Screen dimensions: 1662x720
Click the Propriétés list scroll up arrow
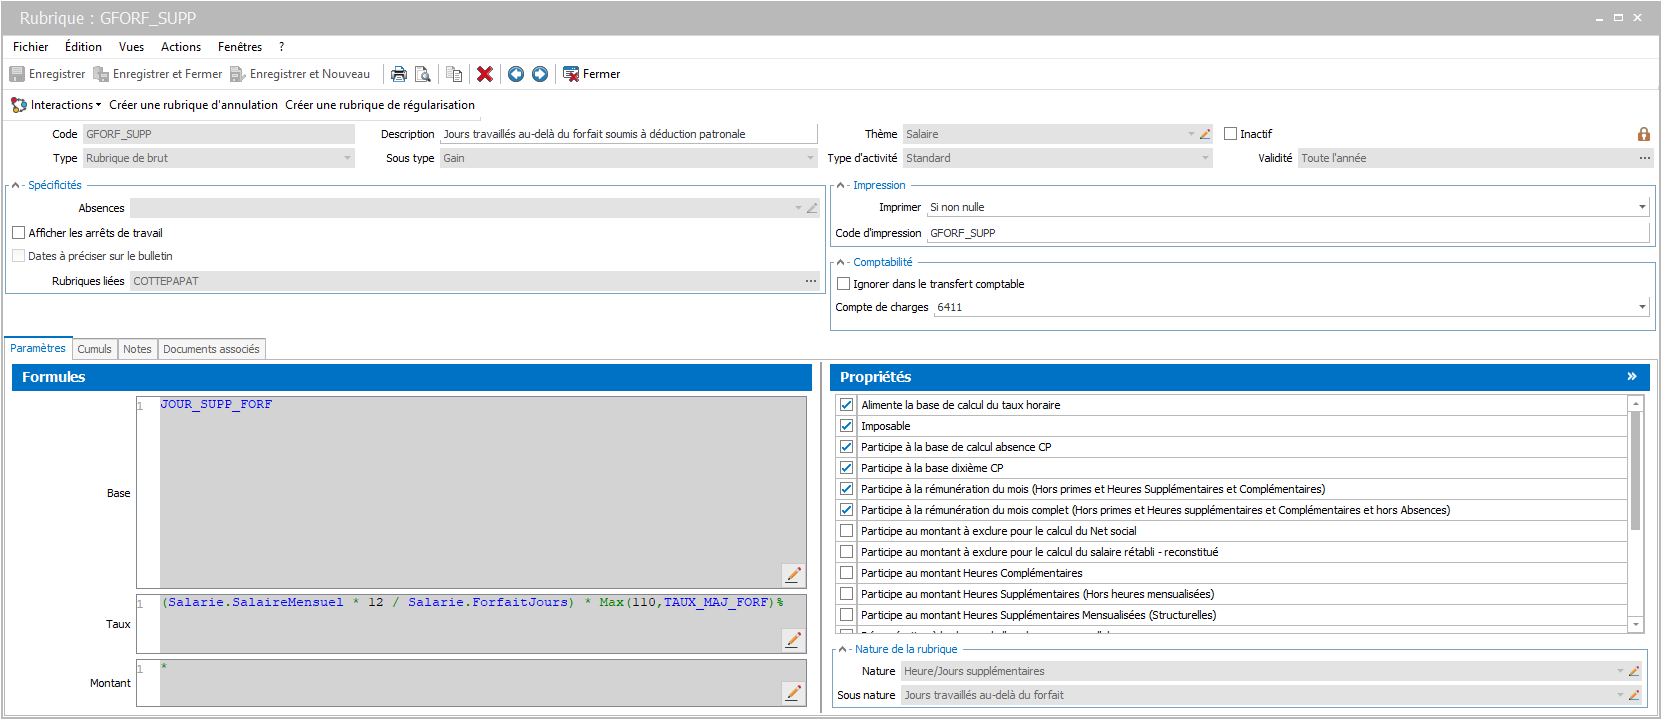click(1636, 403)
